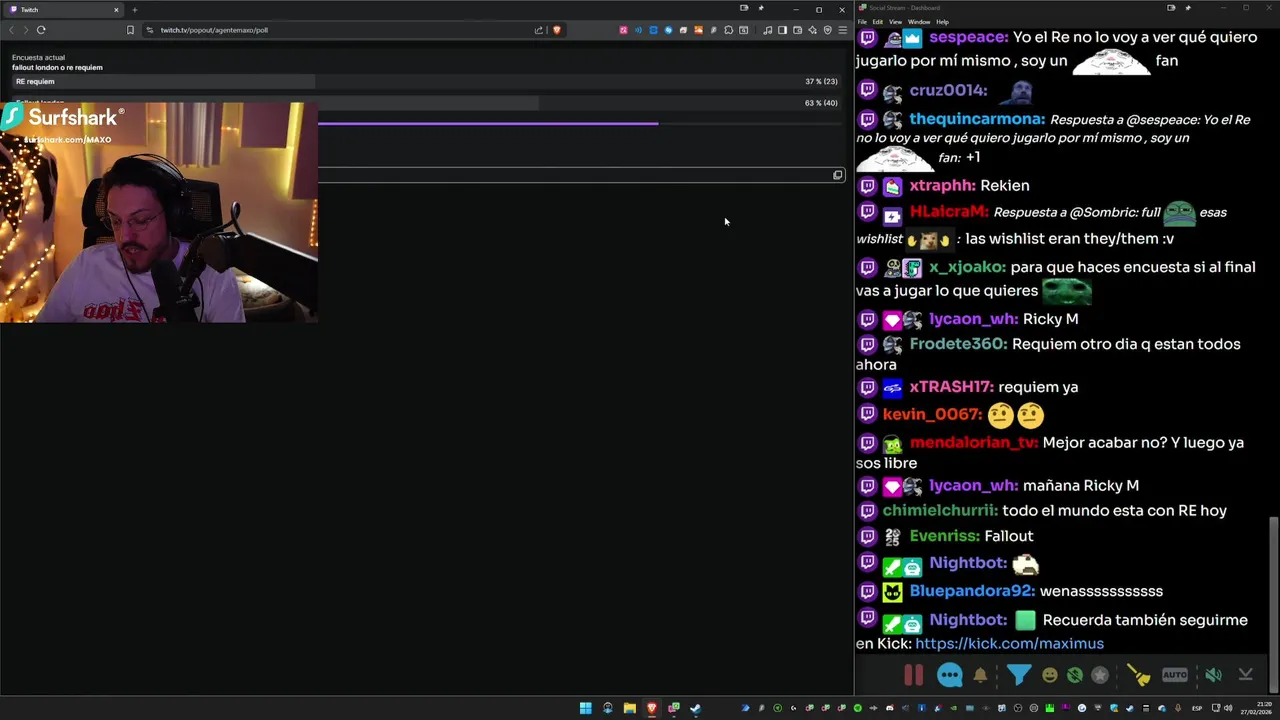Click username thequincarmona in chat

[x=976, y=119]
